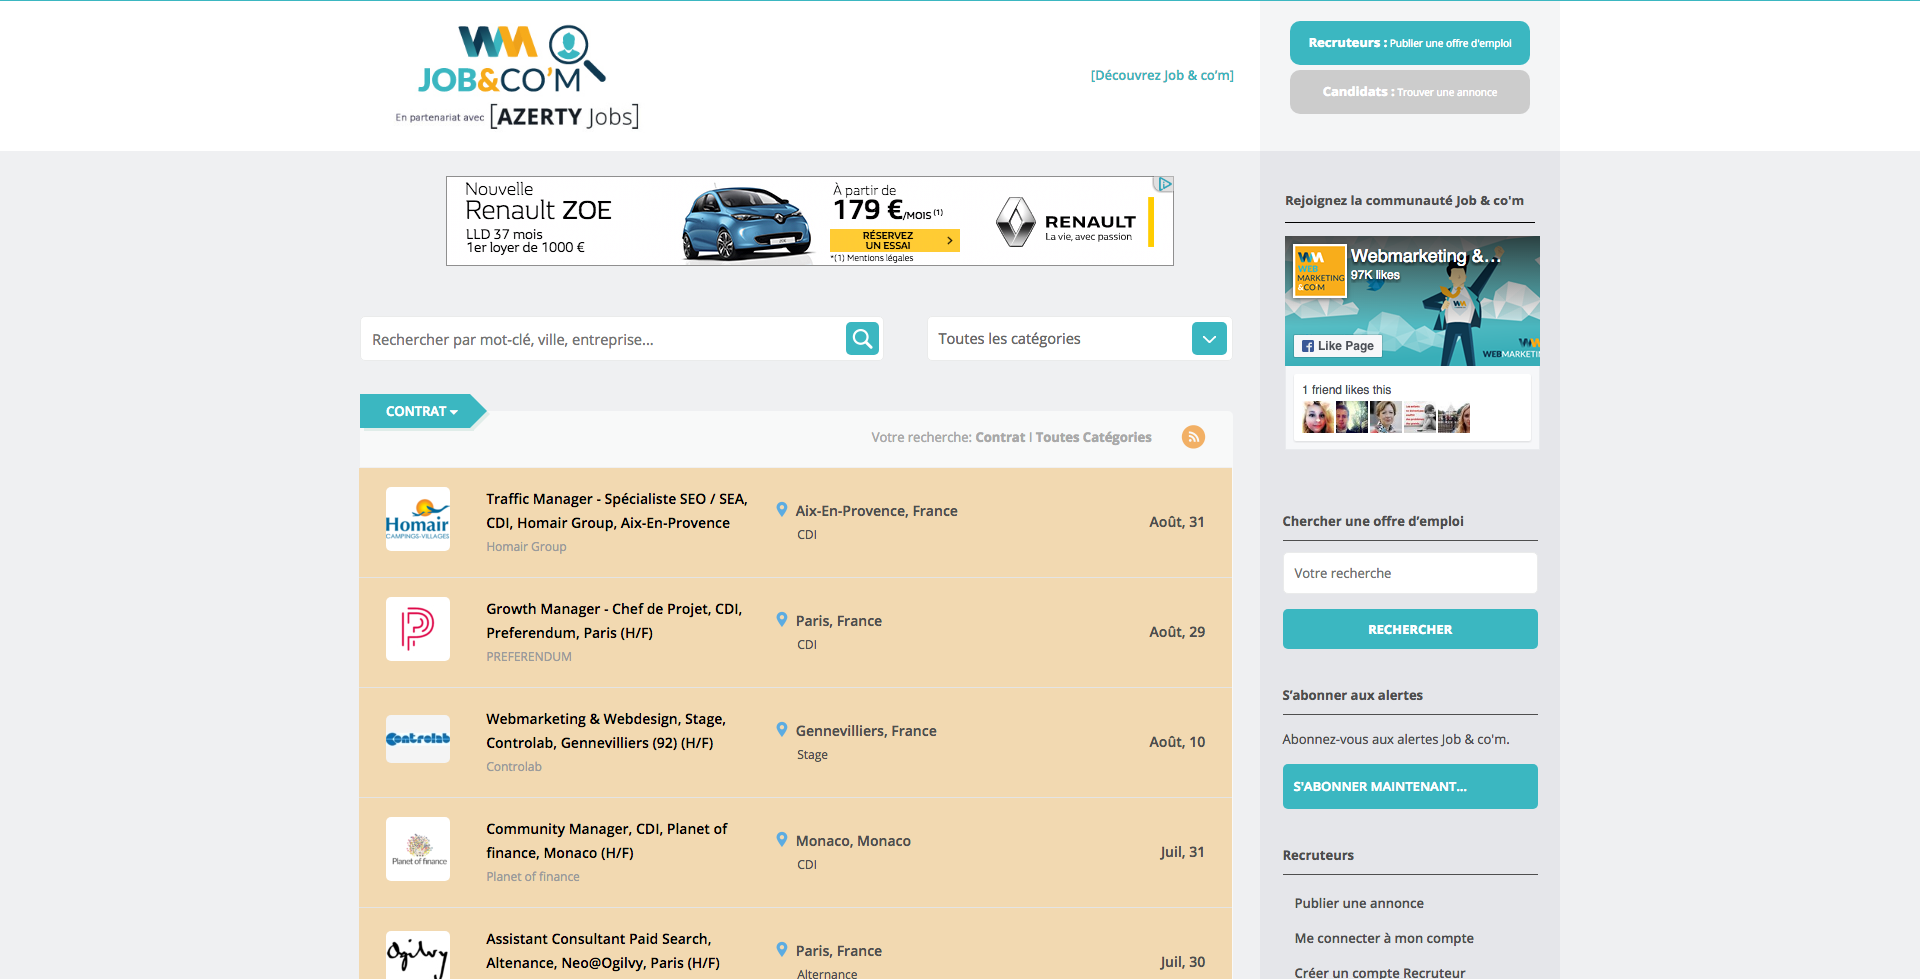The width and height of the screenshot is (1920, 979).
Task: Click the Toutes Catégories search summary text
Action: click(x=1093, y=437)
